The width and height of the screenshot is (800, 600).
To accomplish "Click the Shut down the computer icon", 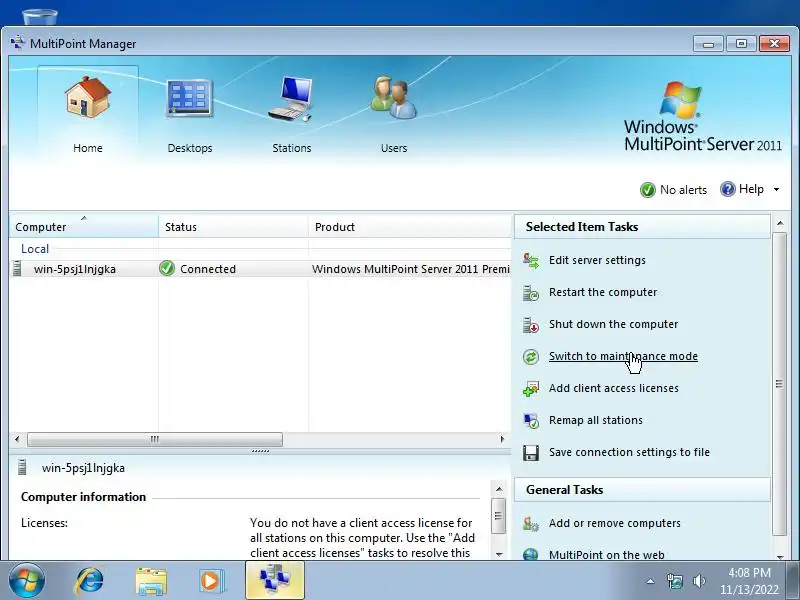I will [531, 325].
